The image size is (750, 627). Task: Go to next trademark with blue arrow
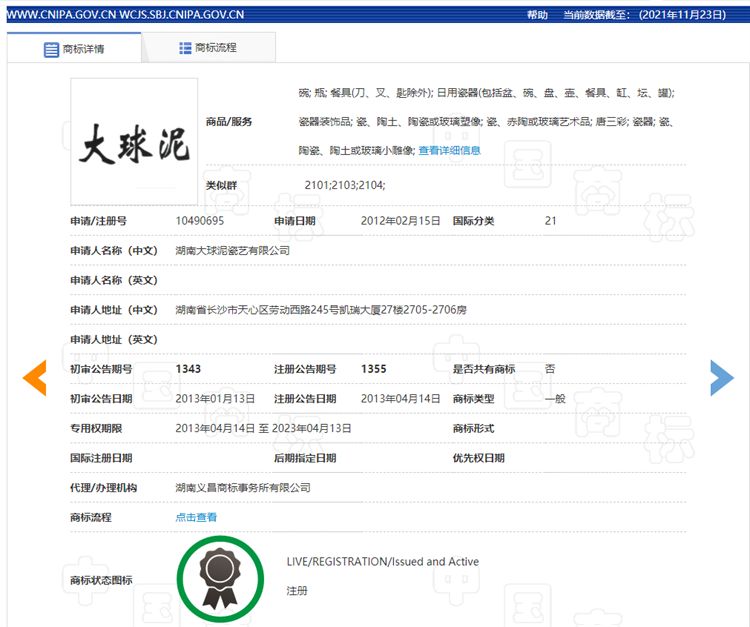721,377
